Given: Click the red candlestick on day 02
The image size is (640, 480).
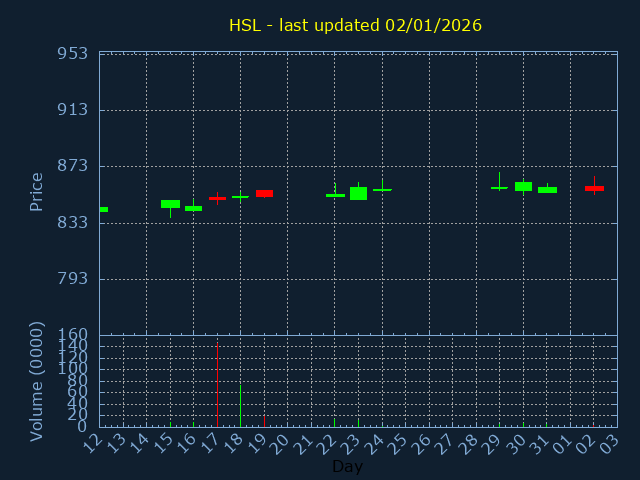Looking at the screenshot, I should point(594,188).
